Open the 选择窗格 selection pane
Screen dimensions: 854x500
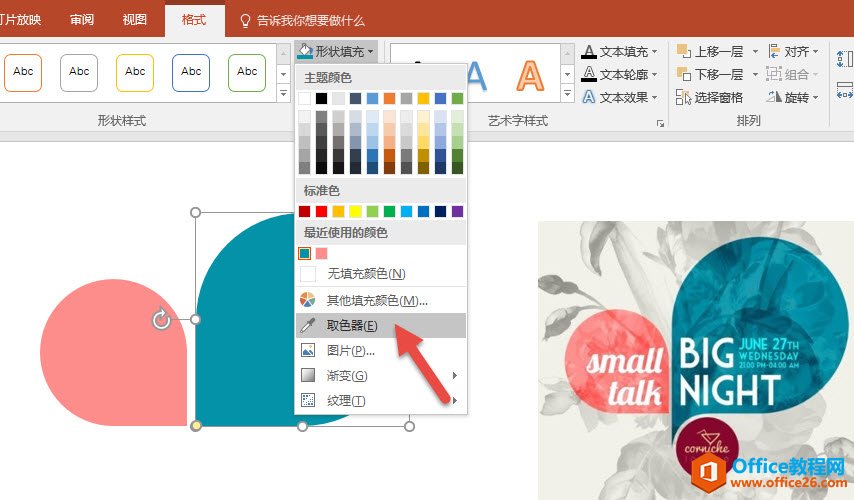[x=710, y=97]
